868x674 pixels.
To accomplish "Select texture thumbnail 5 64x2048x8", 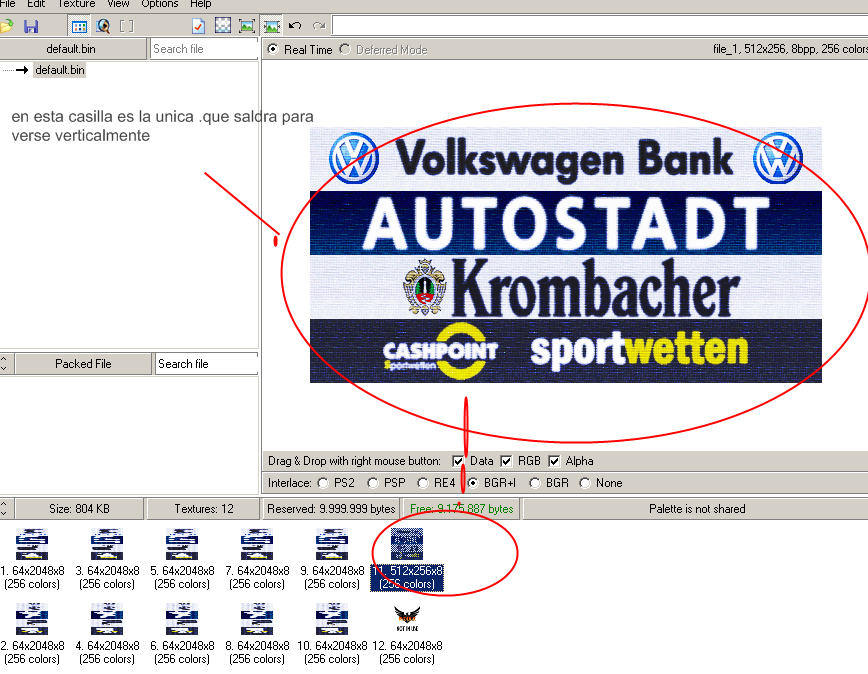I will click(182, 558).
